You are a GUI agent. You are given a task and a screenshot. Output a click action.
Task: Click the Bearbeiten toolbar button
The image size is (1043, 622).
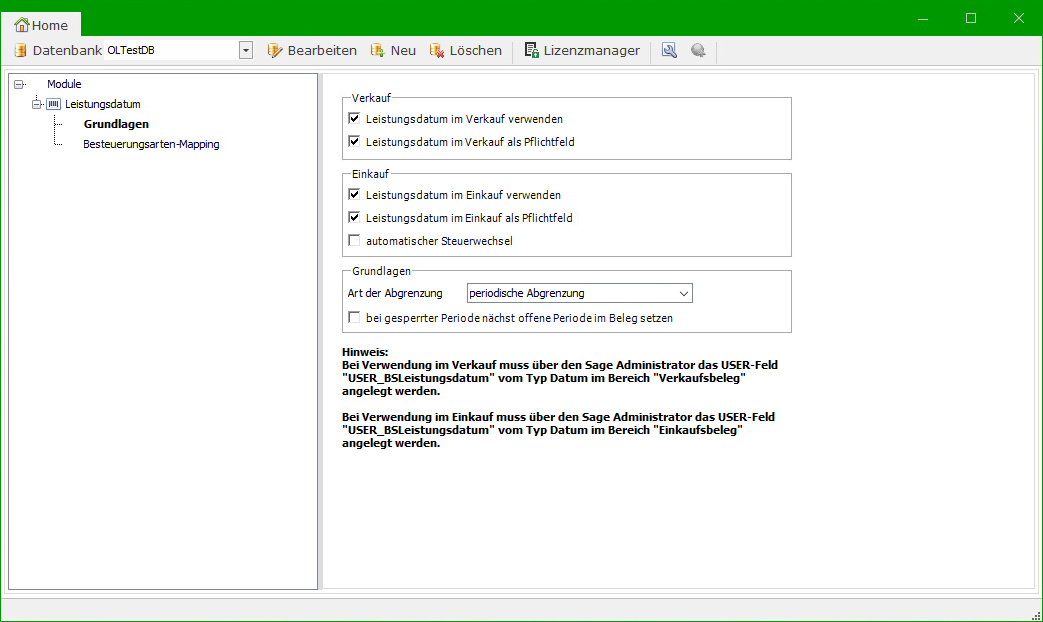[x=312, y=51]
